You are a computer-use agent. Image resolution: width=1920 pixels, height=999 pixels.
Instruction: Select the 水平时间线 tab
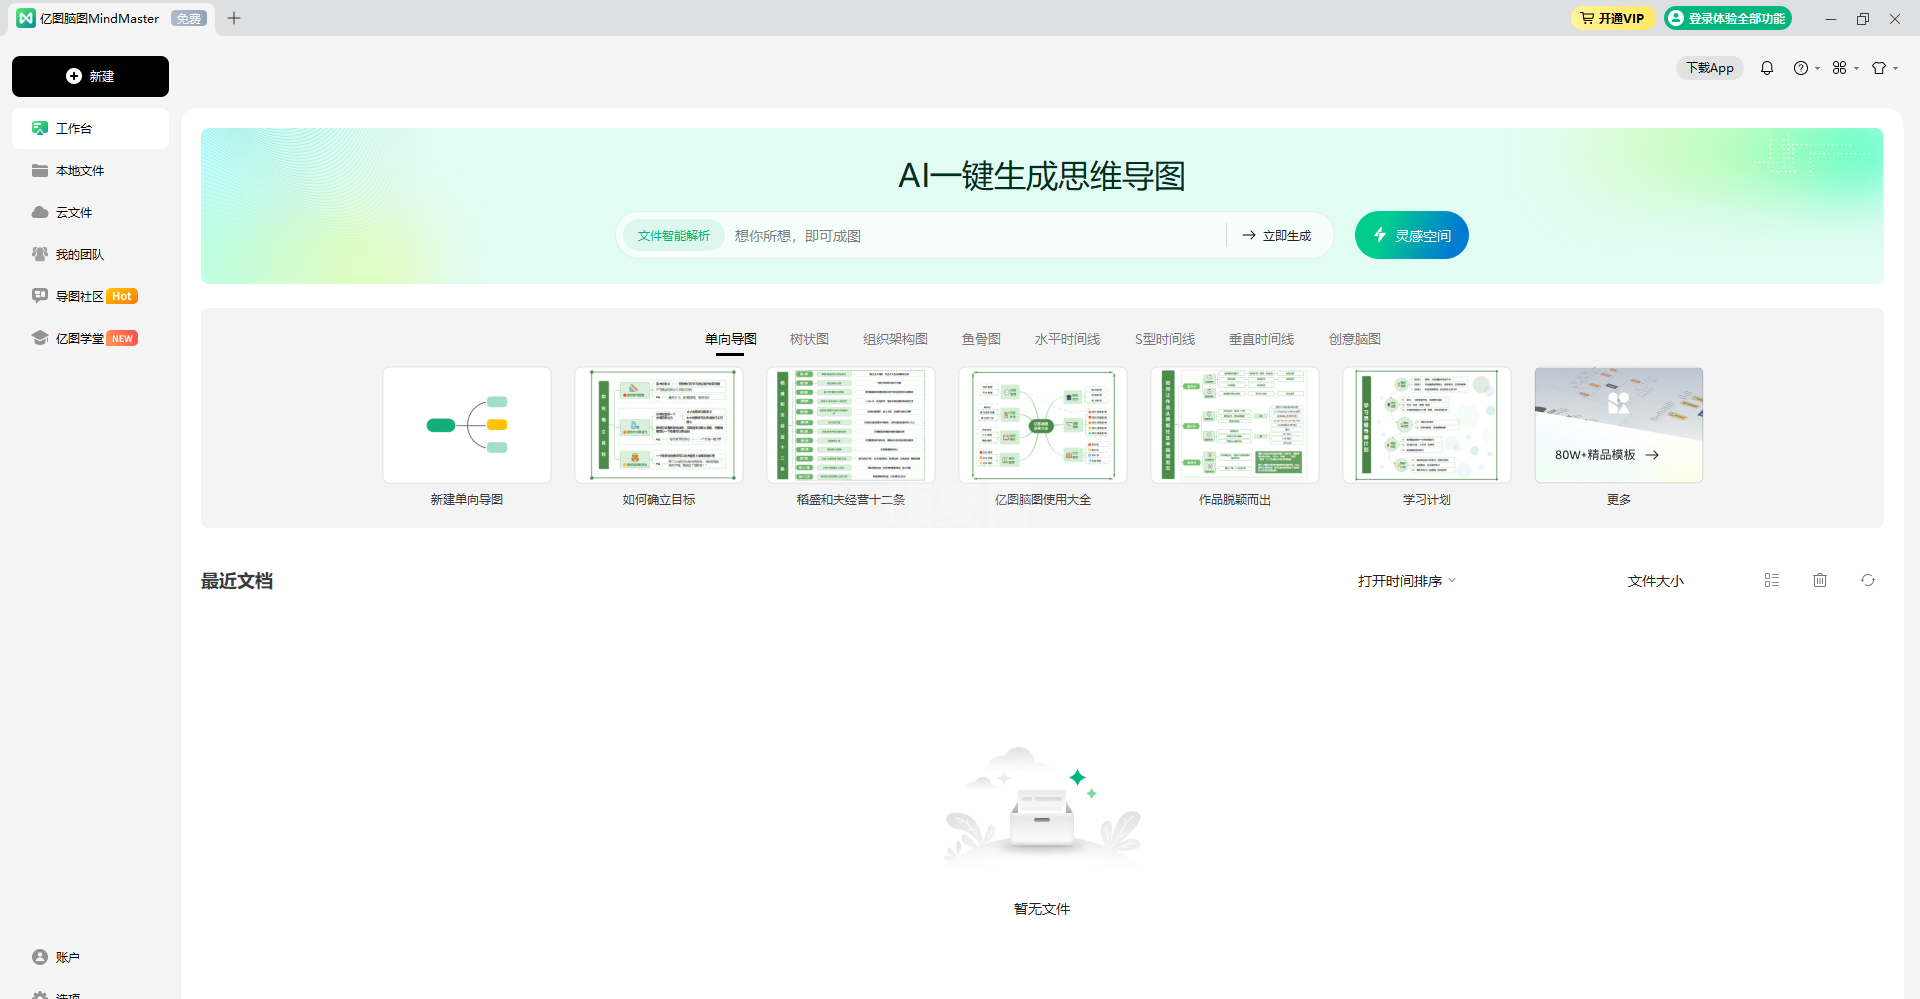coord(1067,340)
